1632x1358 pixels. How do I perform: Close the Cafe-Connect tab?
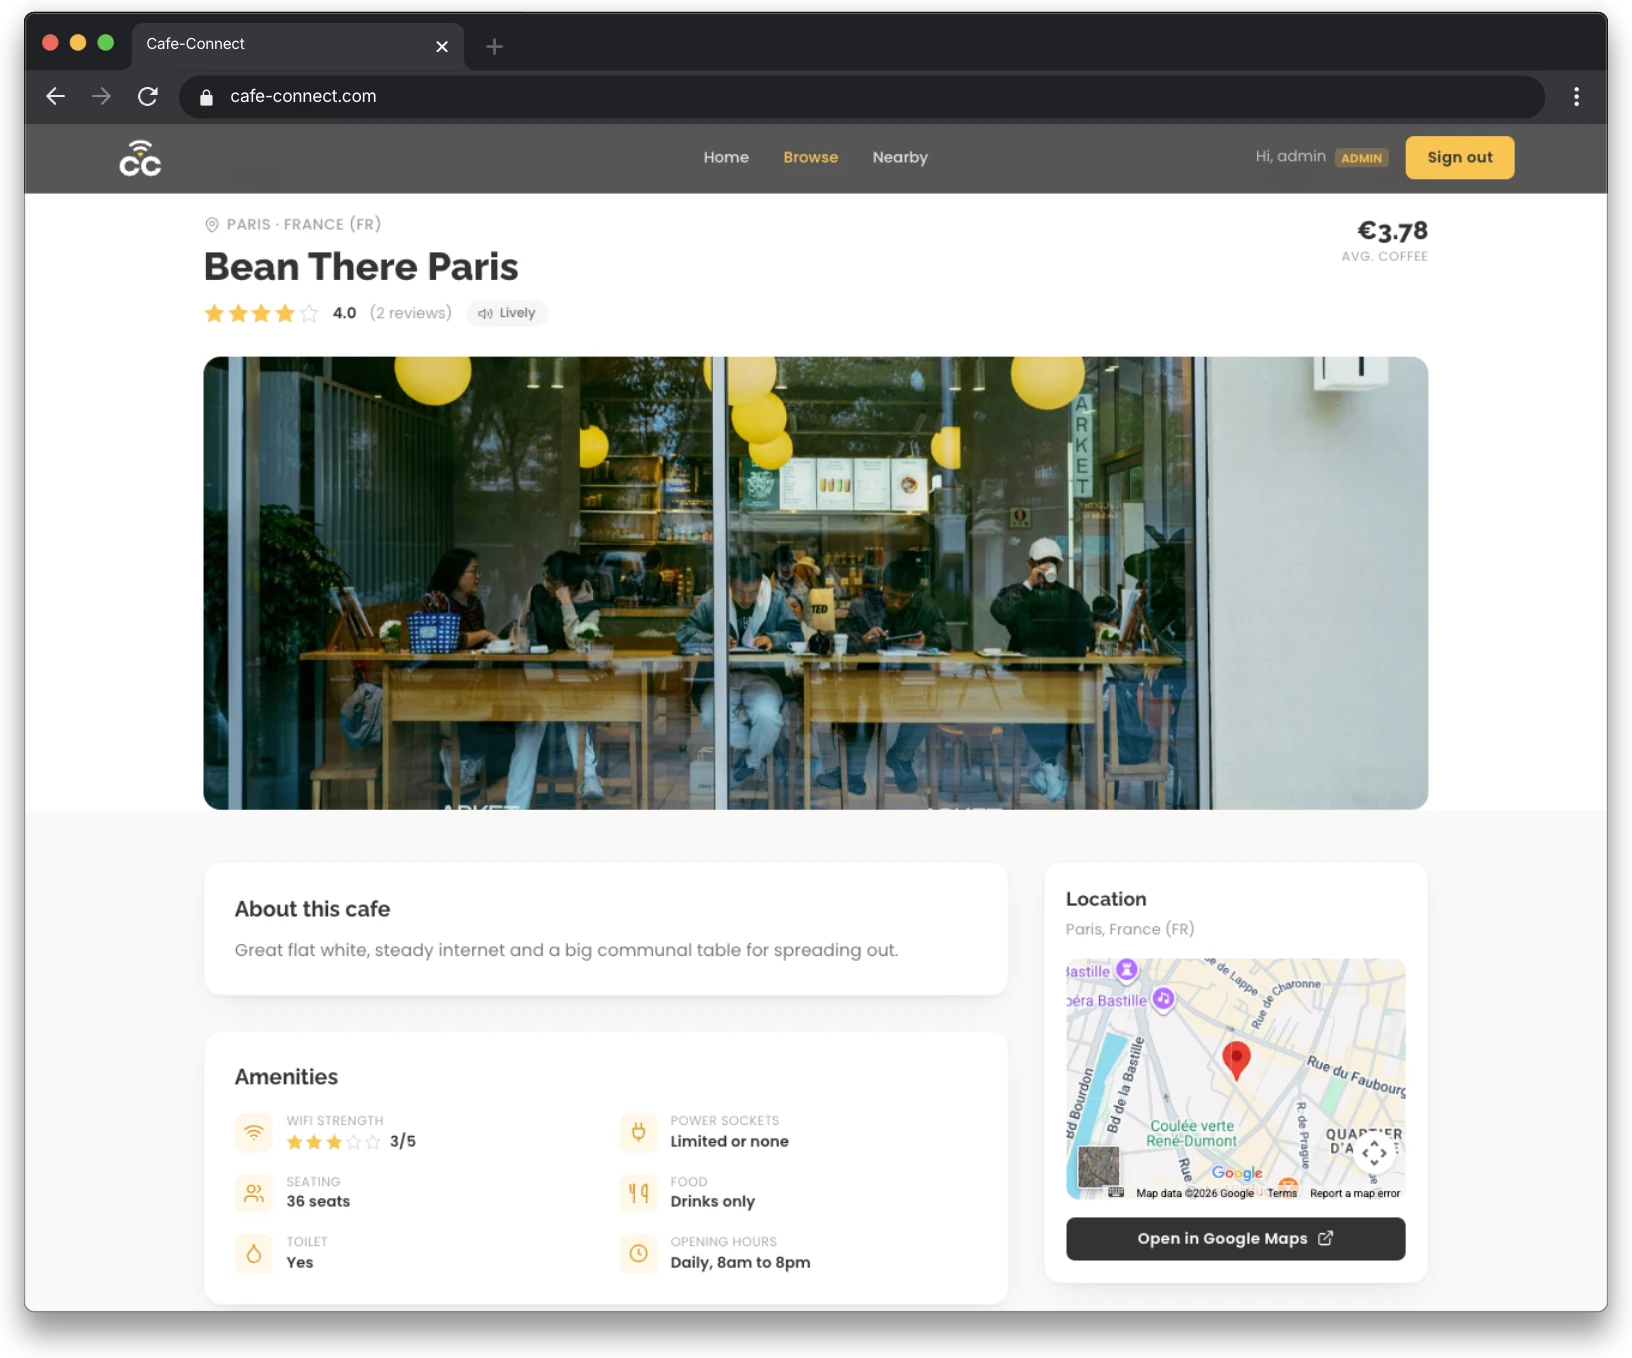442,46
